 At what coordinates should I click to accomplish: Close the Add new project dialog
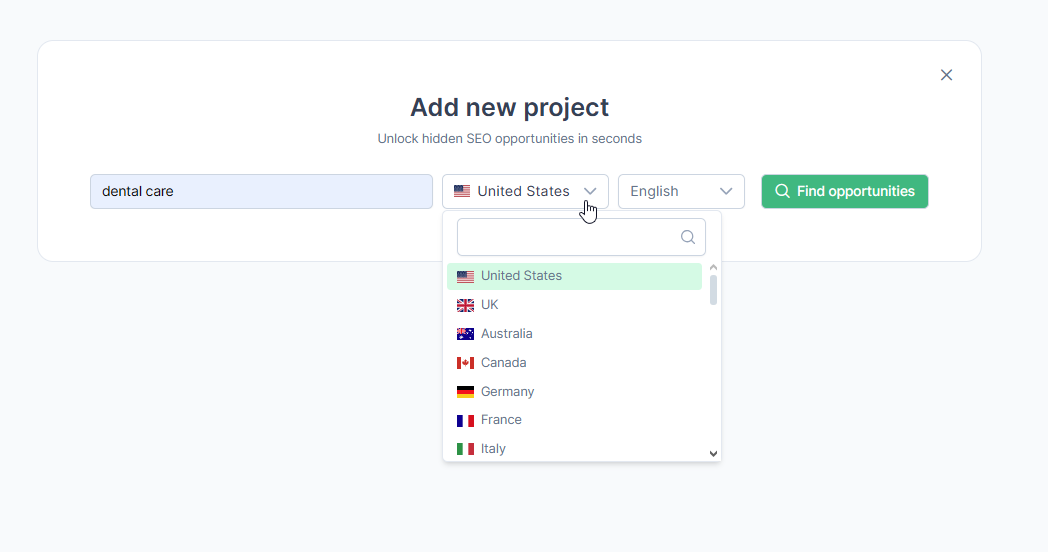tap(946, 75)
